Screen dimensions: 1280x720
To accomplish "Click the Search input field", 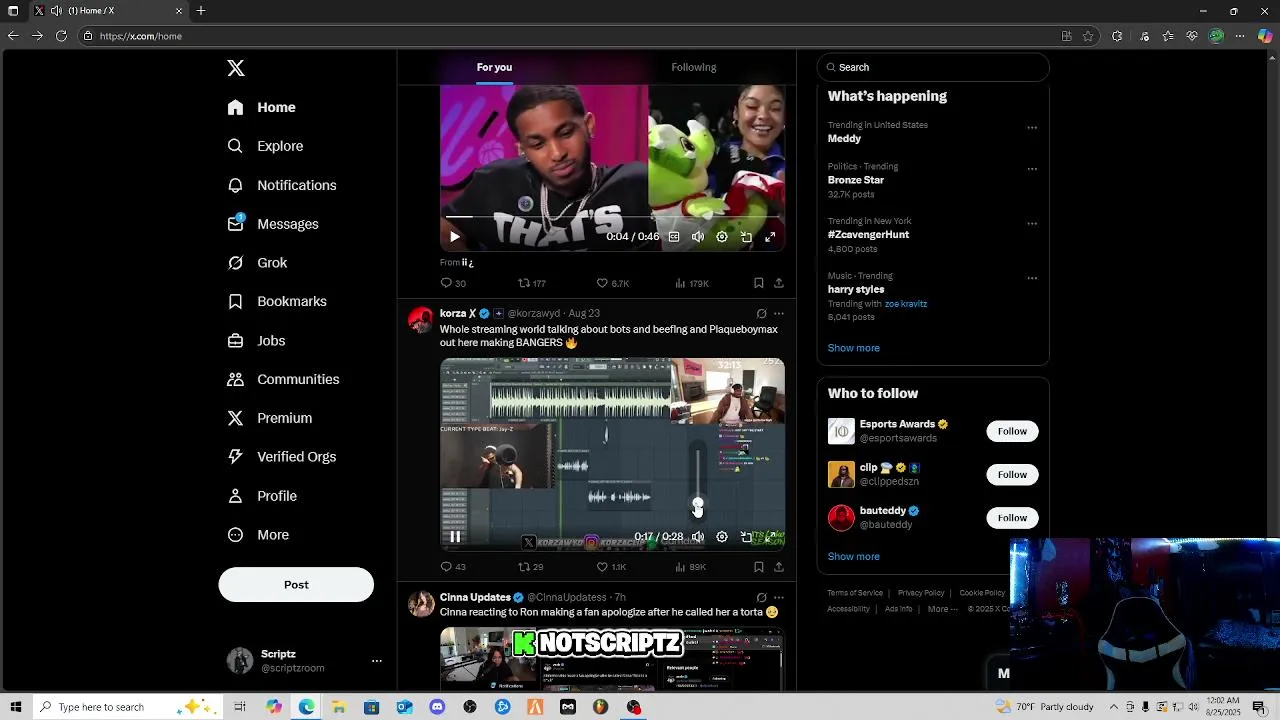I will tap(933, 67).
